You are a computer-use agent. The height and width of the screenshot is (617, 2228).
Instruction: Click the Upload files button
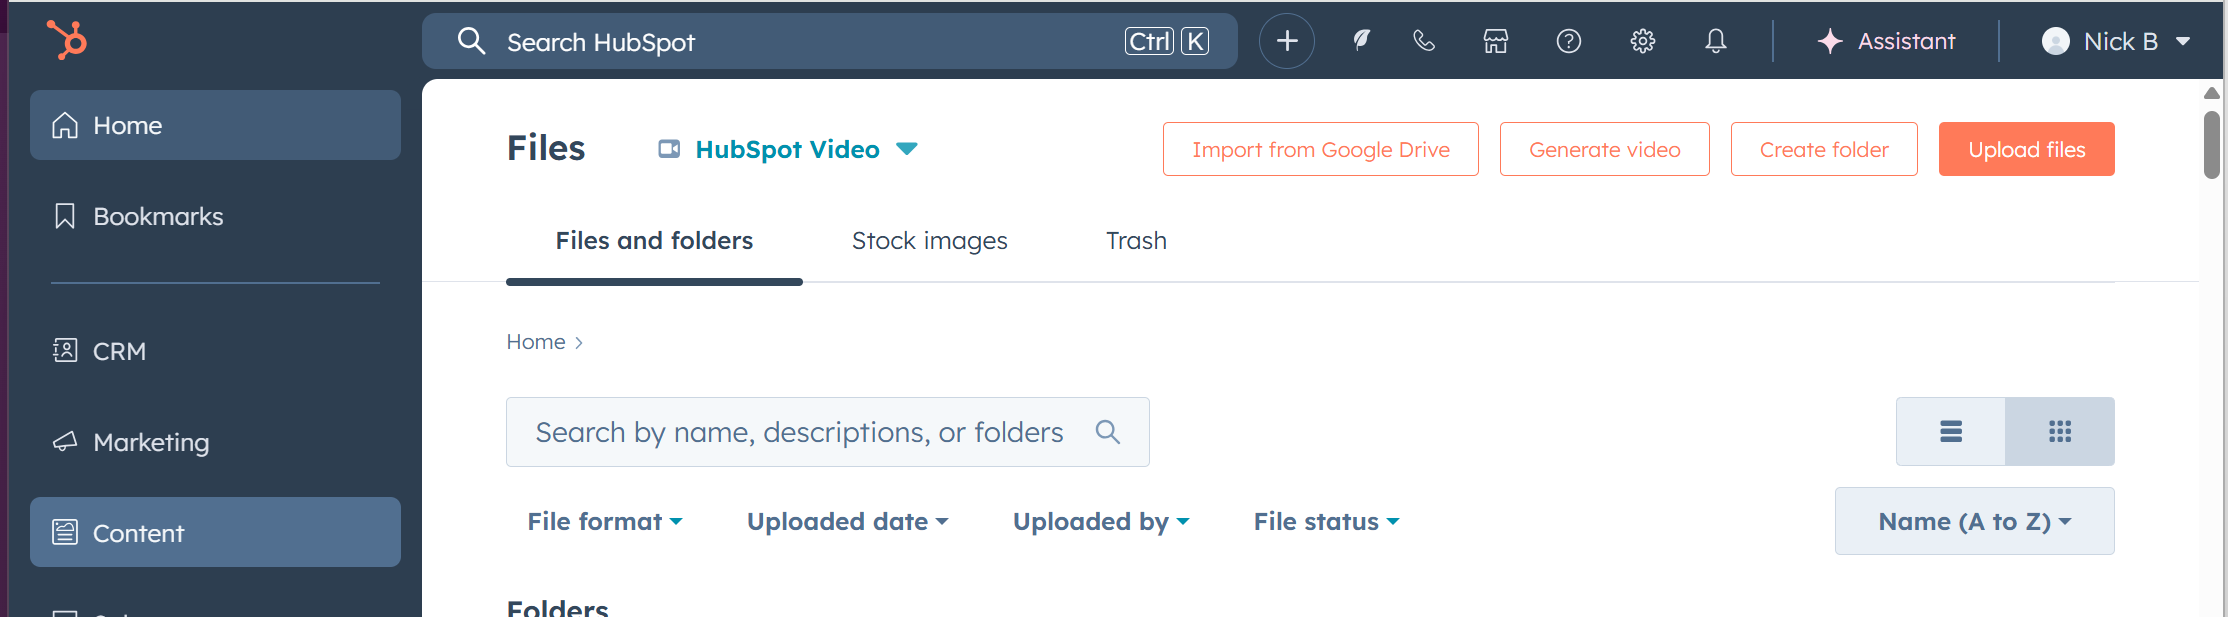click(x=2026, y=150)
